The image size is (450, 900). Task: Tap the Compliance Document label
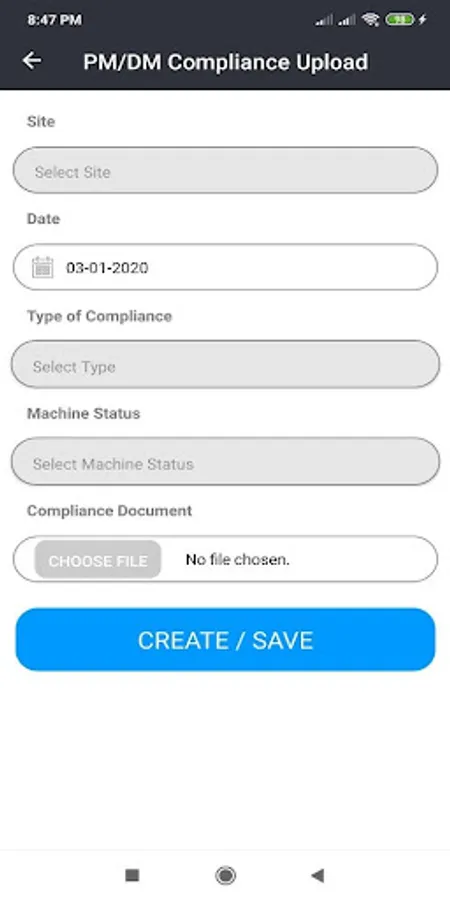109,511
